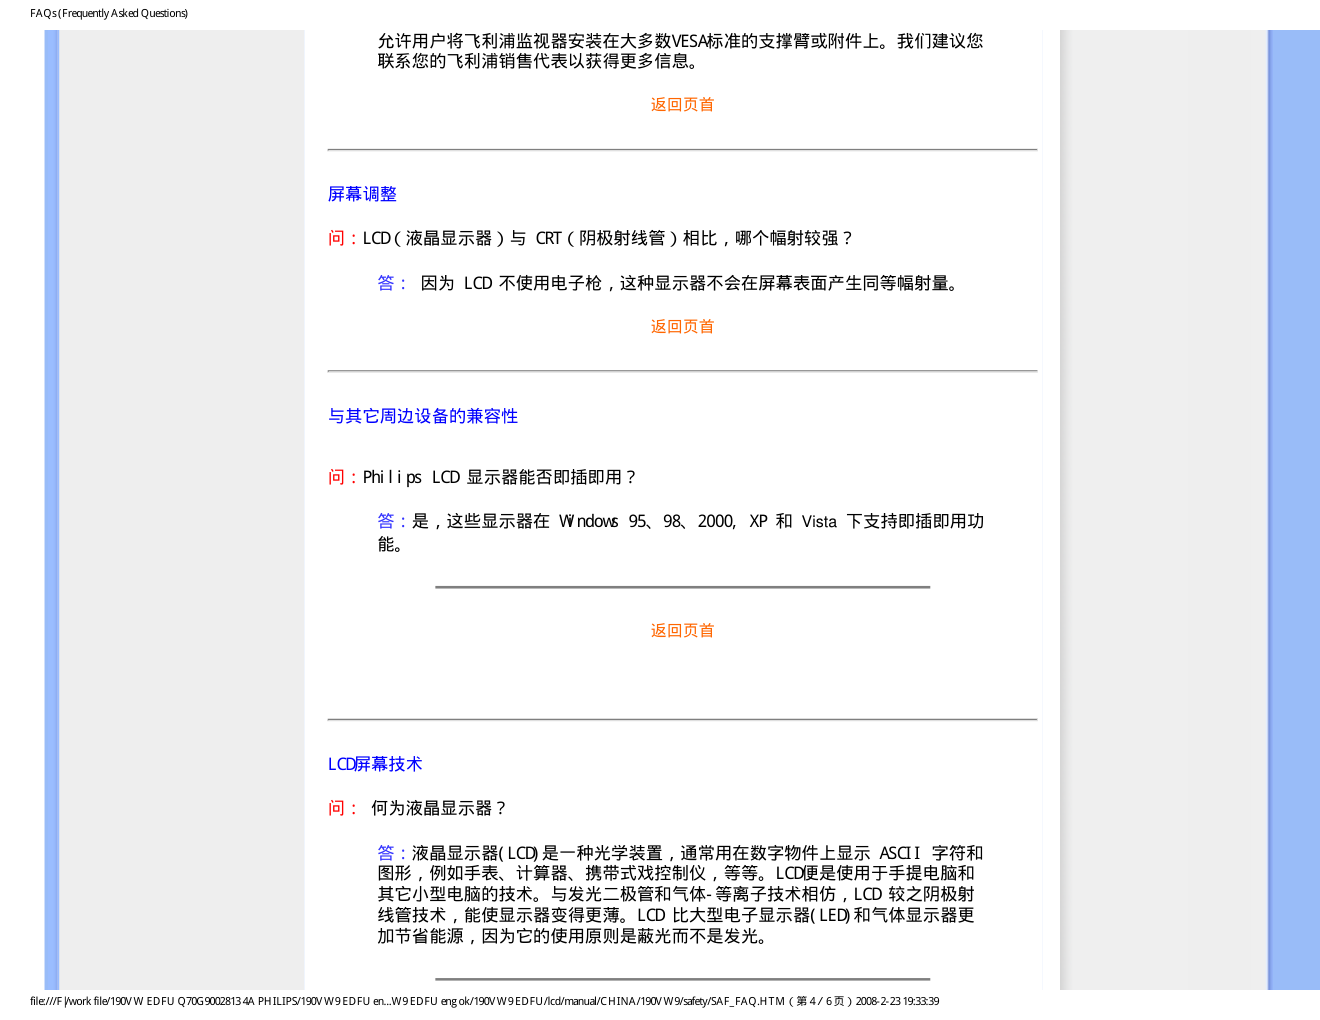The height and width of the screenshot is (1020, 1320).
Task: Click the question 何为液晶显示器？
Action: [x=418, y=808]
